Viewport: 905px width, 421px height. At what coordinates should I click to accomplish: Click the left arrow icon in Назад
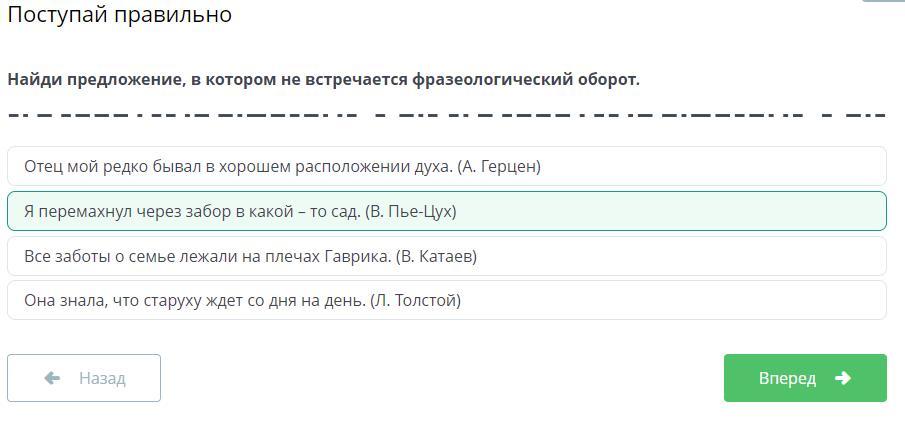click(53, 378)
